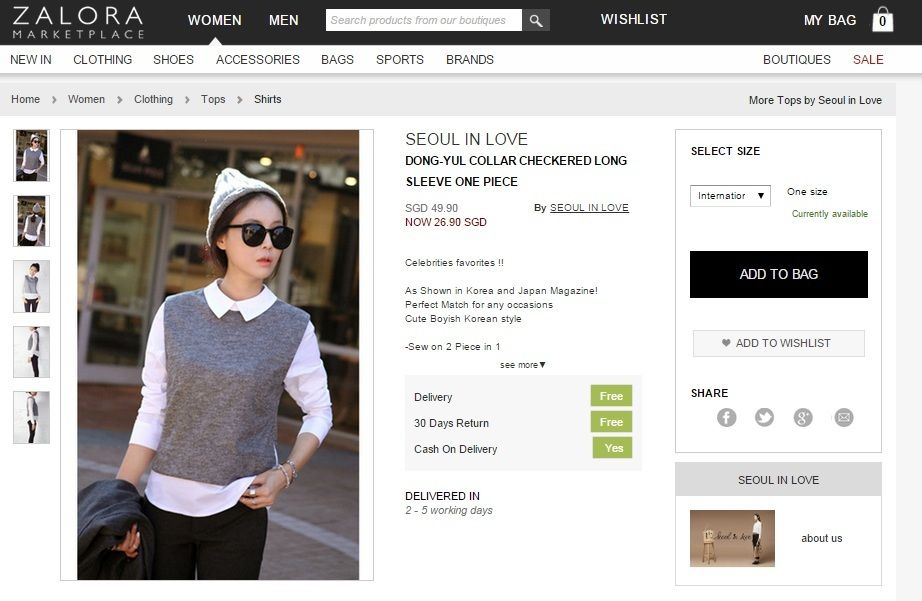The image size is (922, 601).
Task: Open the Seoul in Love boutique image
Action: click(x=732, y=539)
